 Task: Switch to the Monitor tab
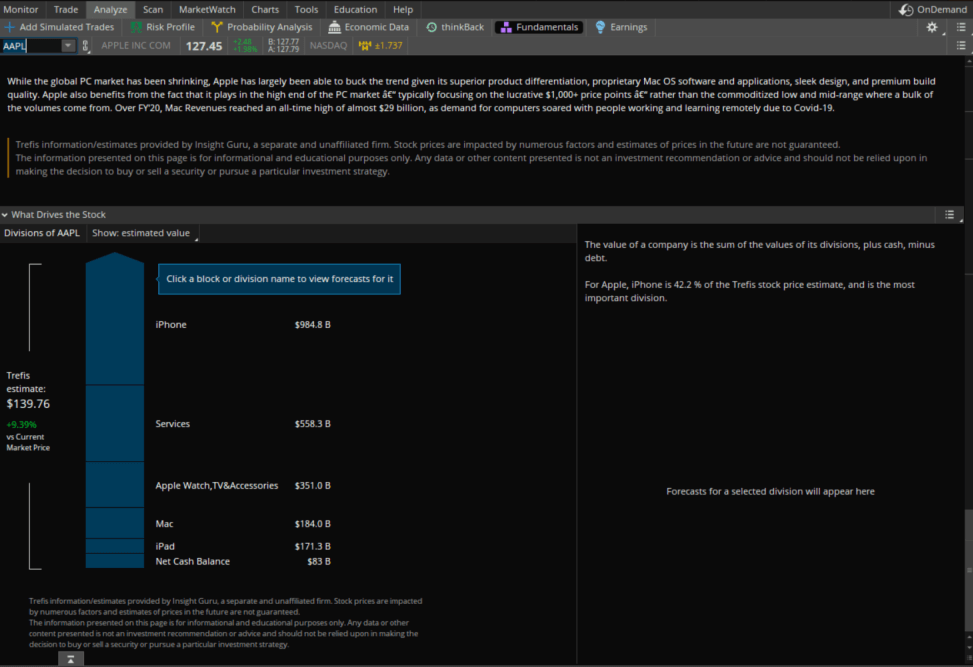pos(20,9)
